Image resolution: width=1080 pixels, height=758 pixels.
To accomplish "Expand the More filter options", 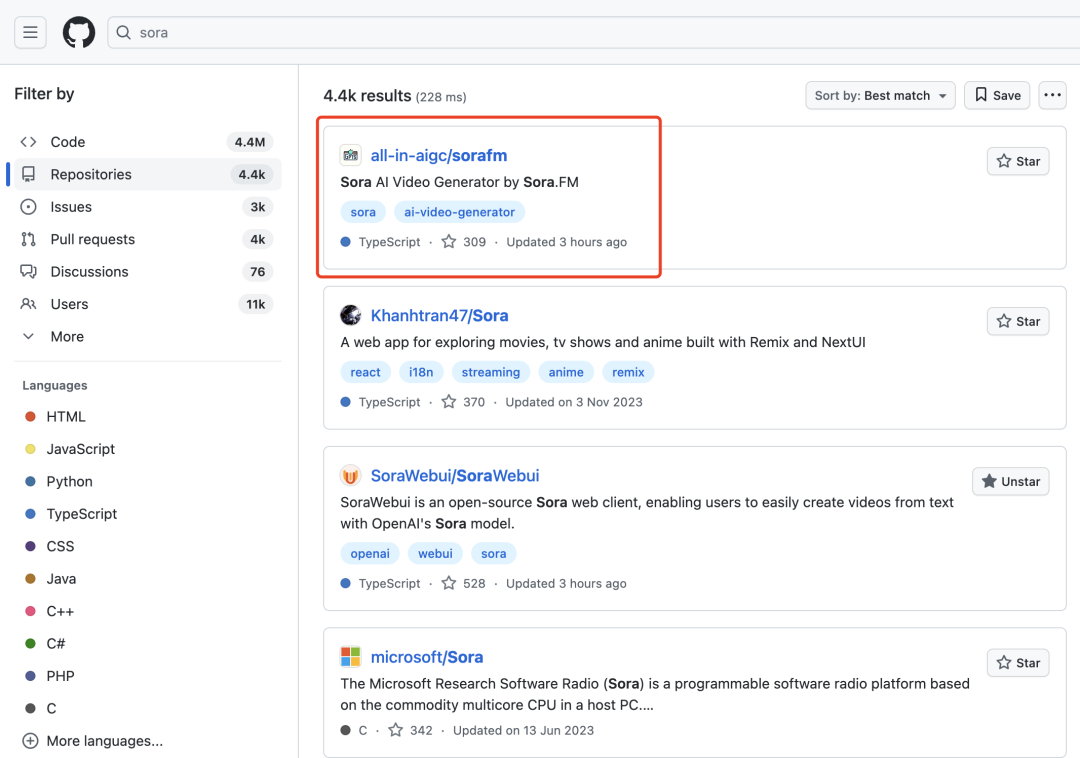I will tap(147, 337).
